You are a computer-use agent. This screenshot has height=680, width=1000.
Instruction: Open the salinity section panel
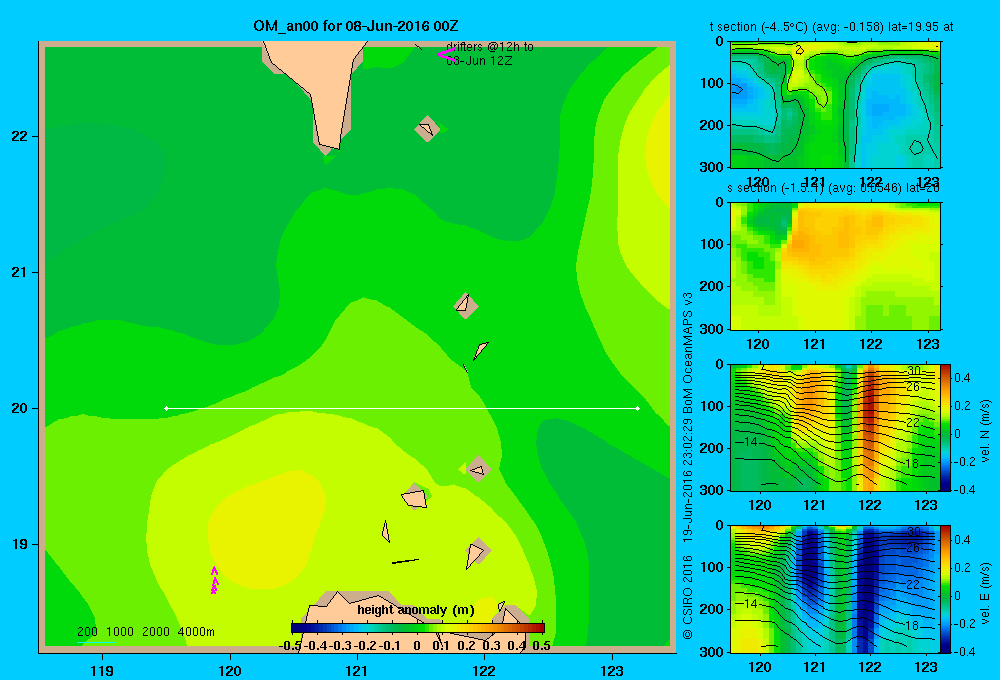pyautogui.click(x=835, y=266)
